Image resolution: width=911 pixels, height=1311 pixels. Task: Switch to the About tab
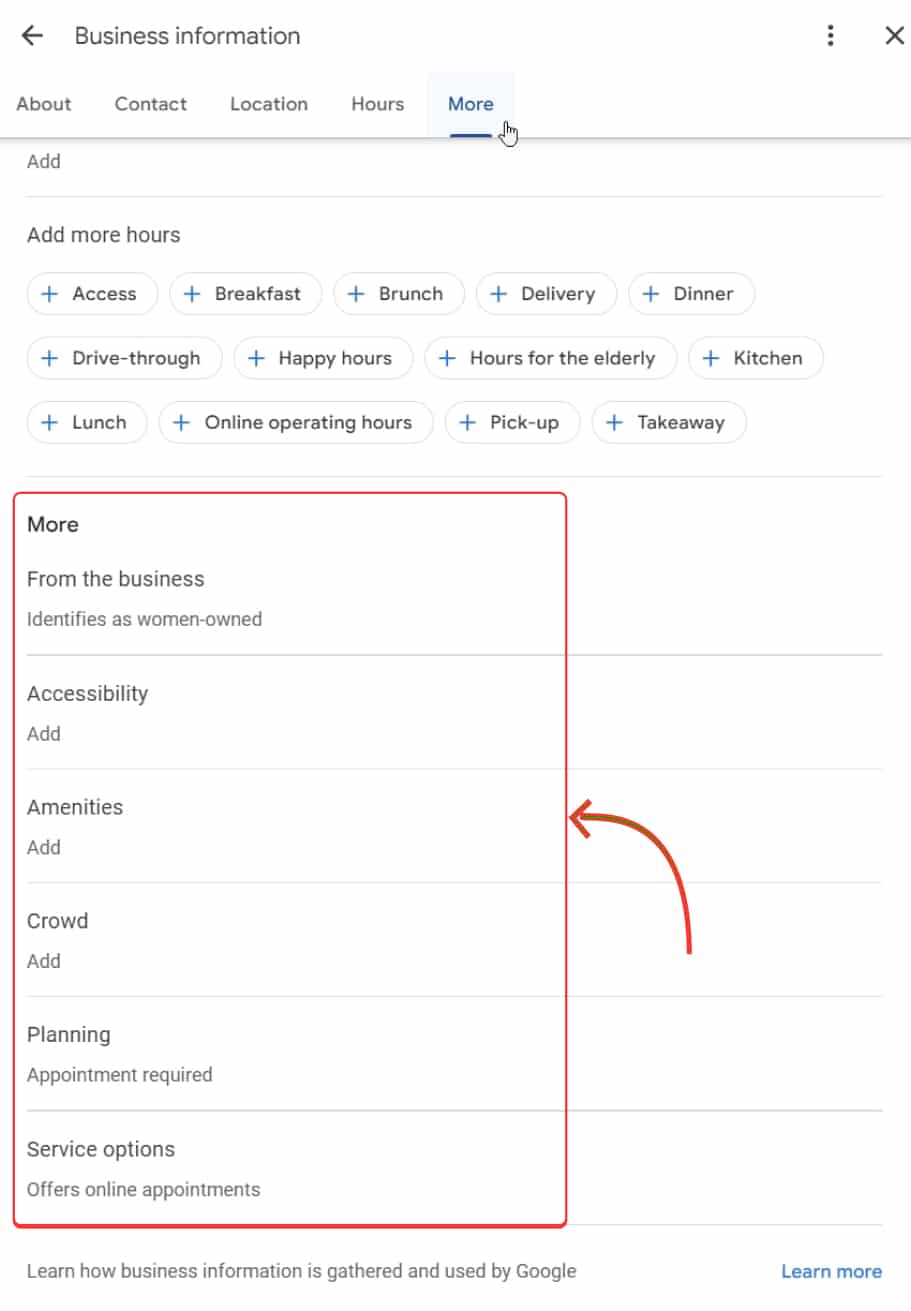(x=43, y=103)
